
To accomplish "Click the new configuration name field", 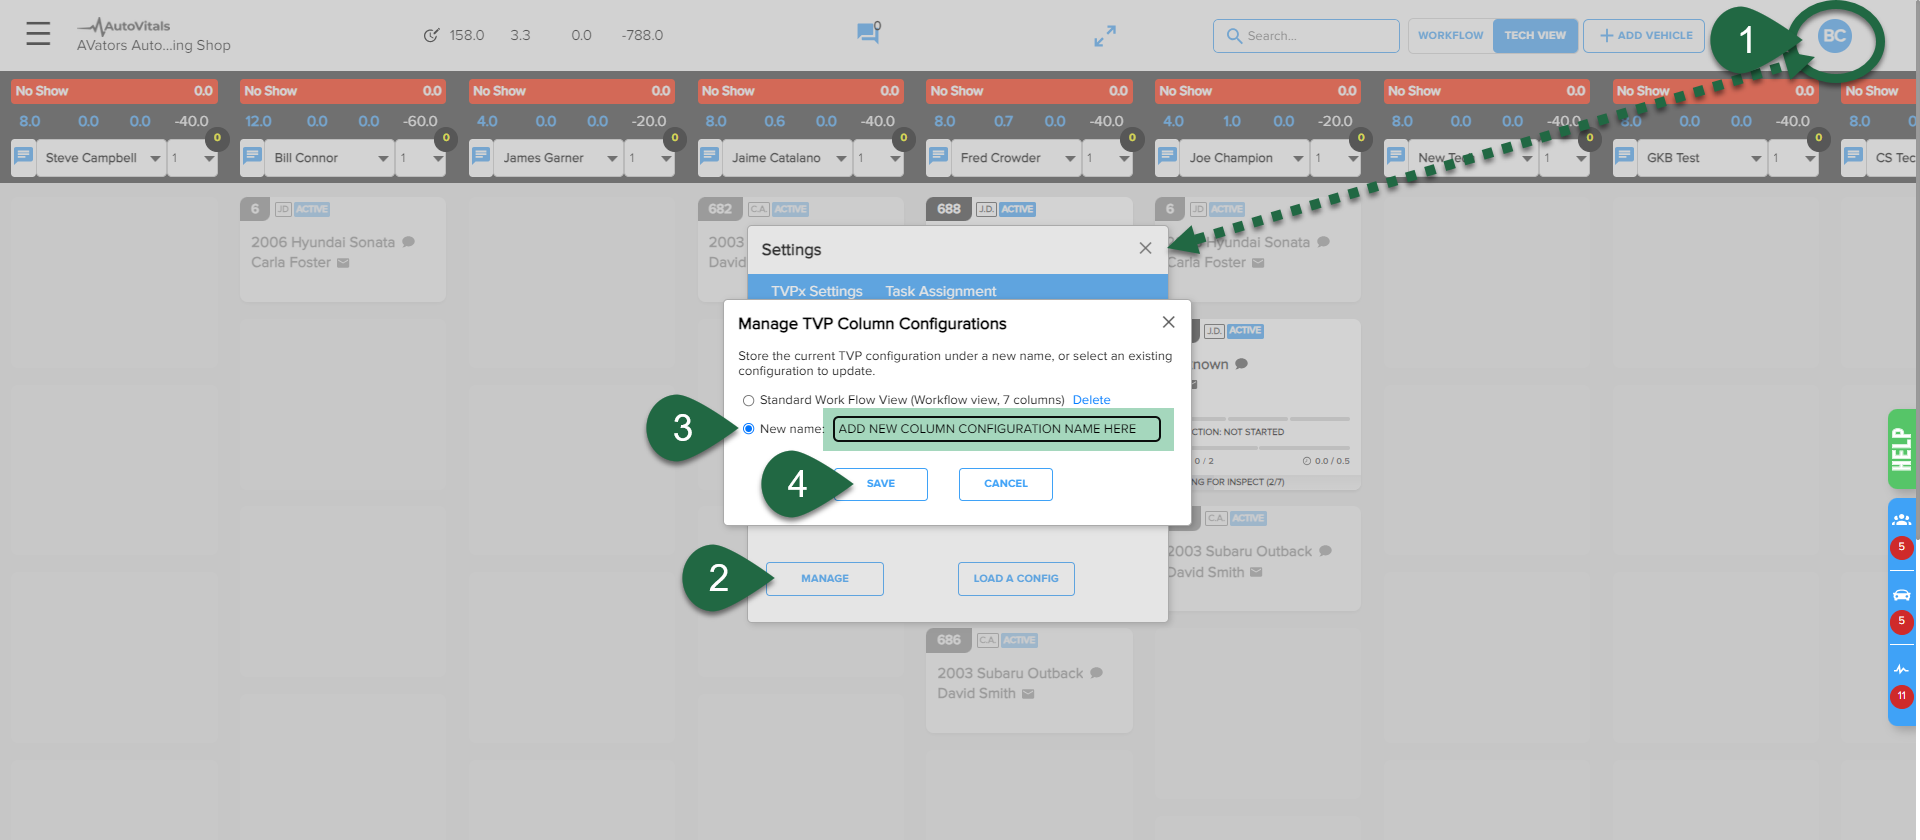I will [996, 429].
